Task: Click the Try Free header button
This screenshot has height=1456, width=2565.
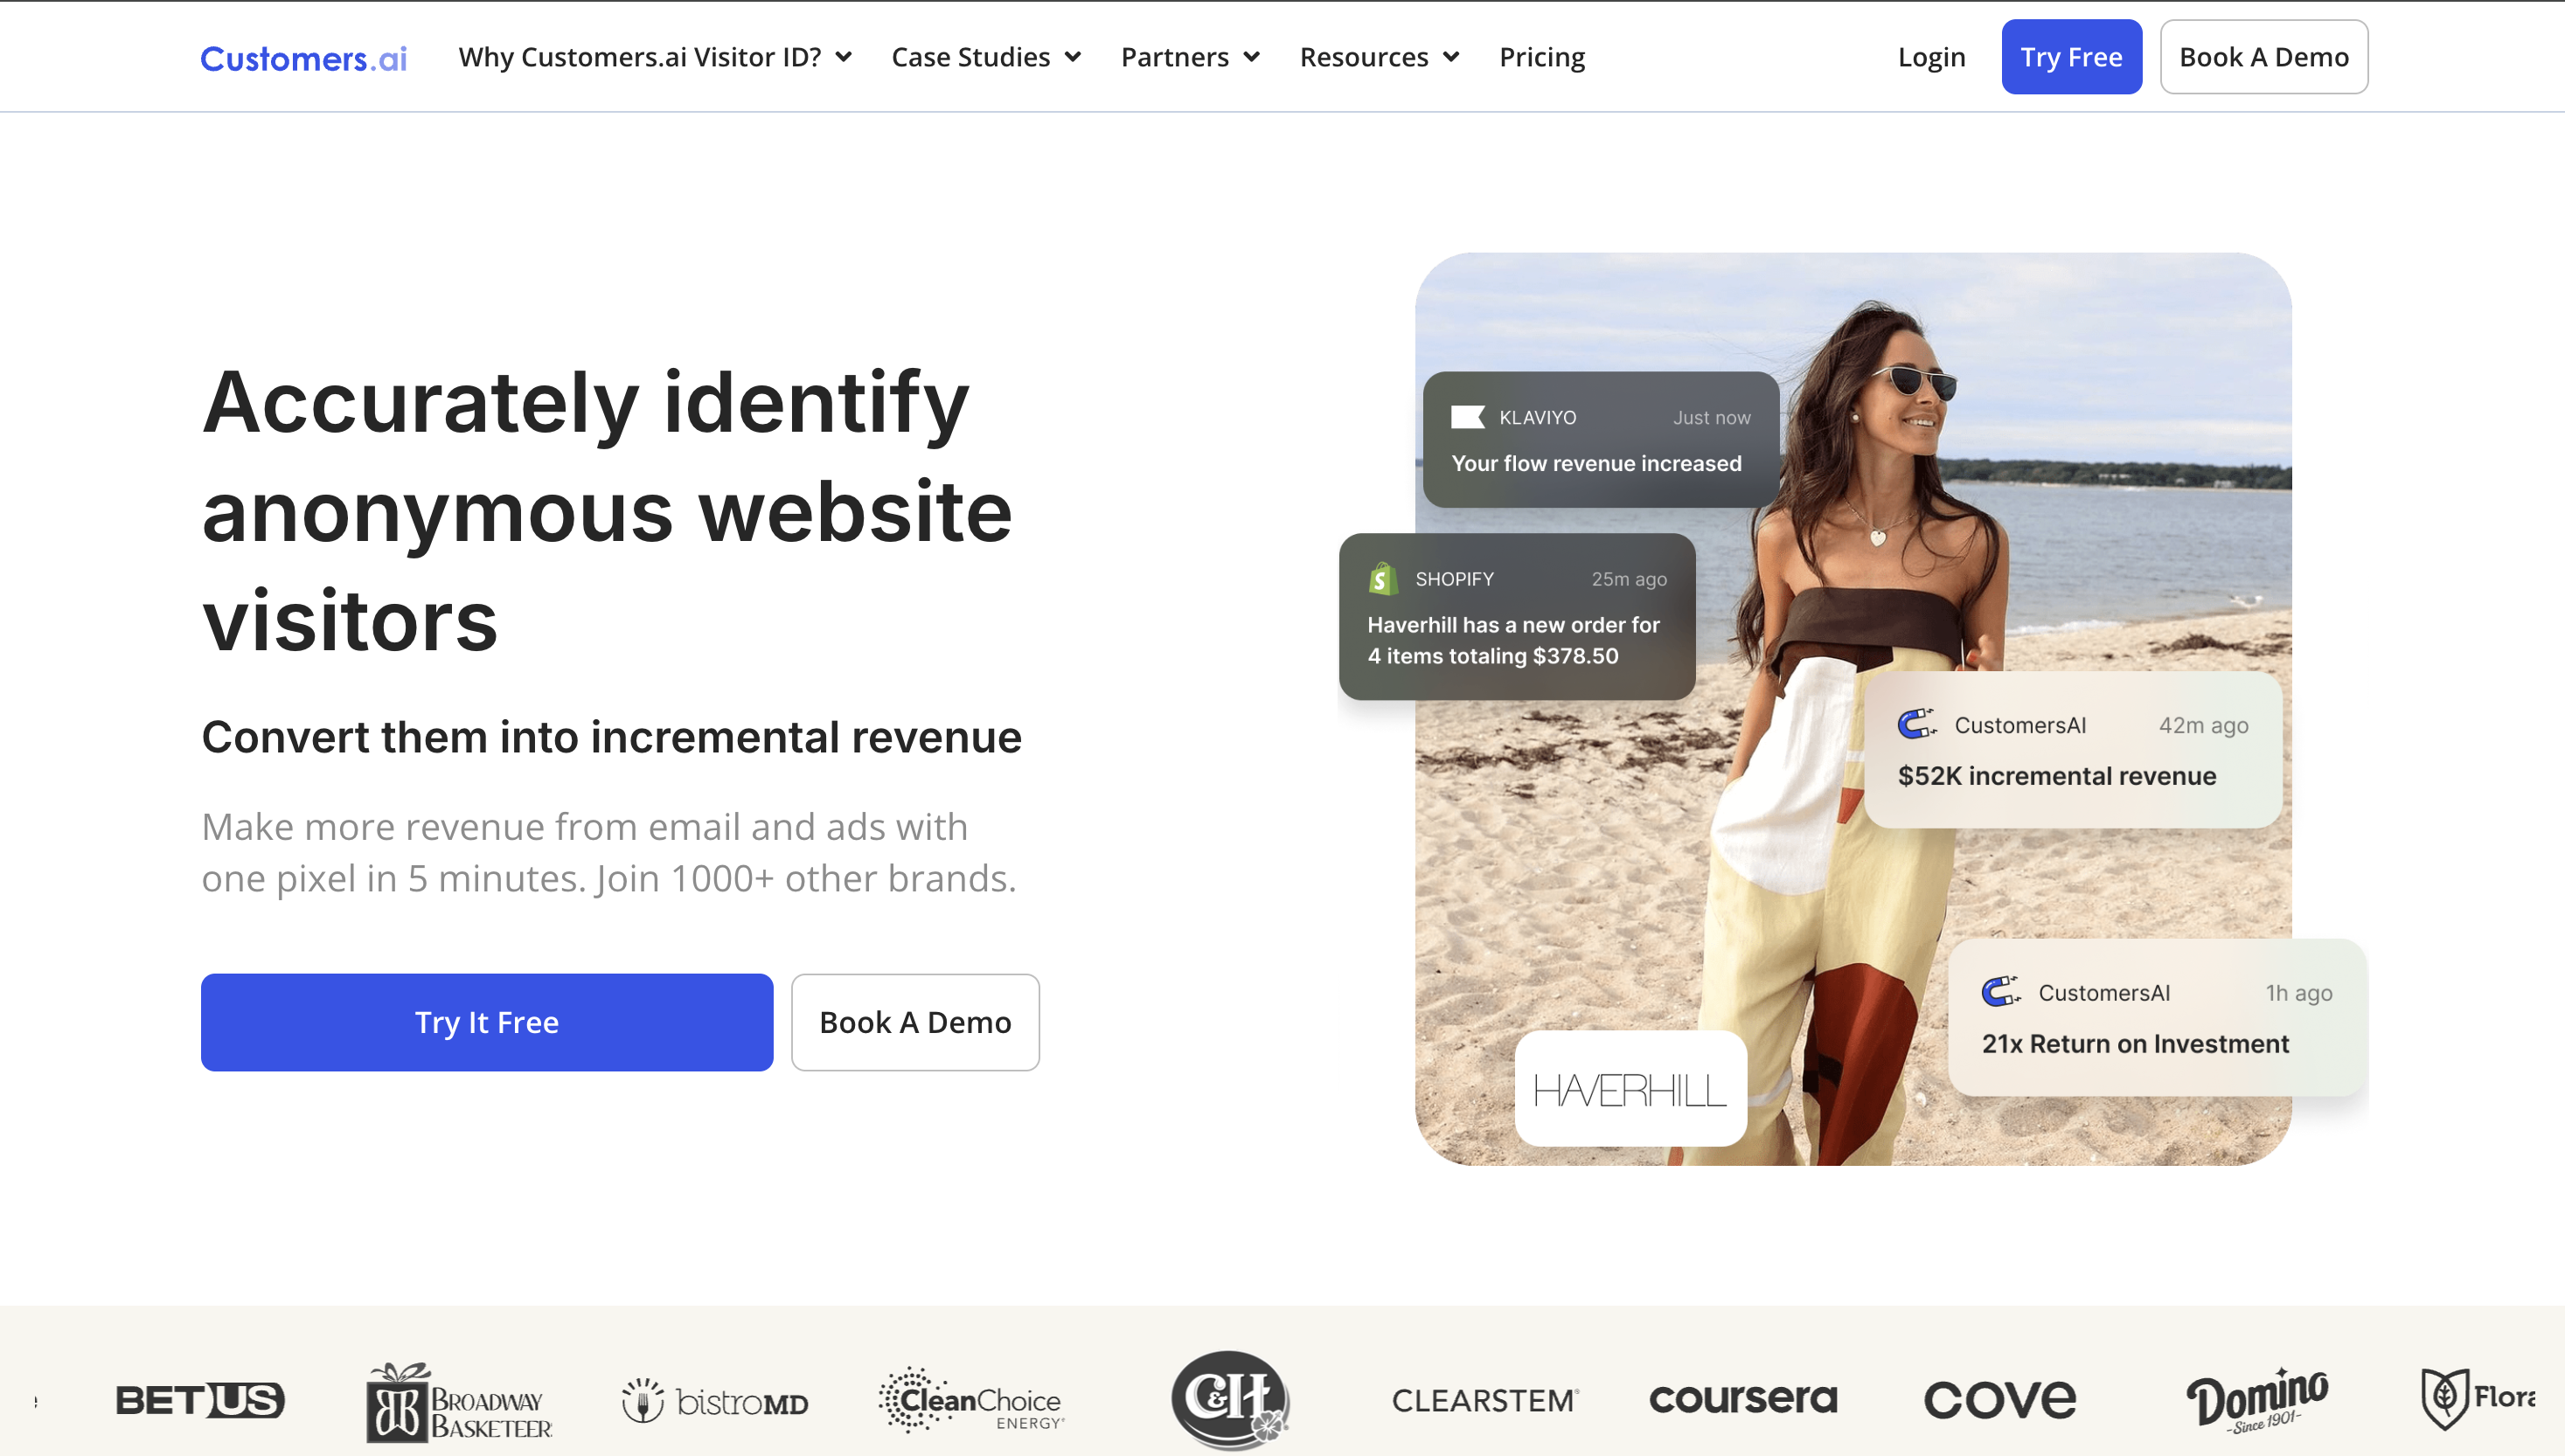Action: pyautogui.click(x=2071, y=57)
